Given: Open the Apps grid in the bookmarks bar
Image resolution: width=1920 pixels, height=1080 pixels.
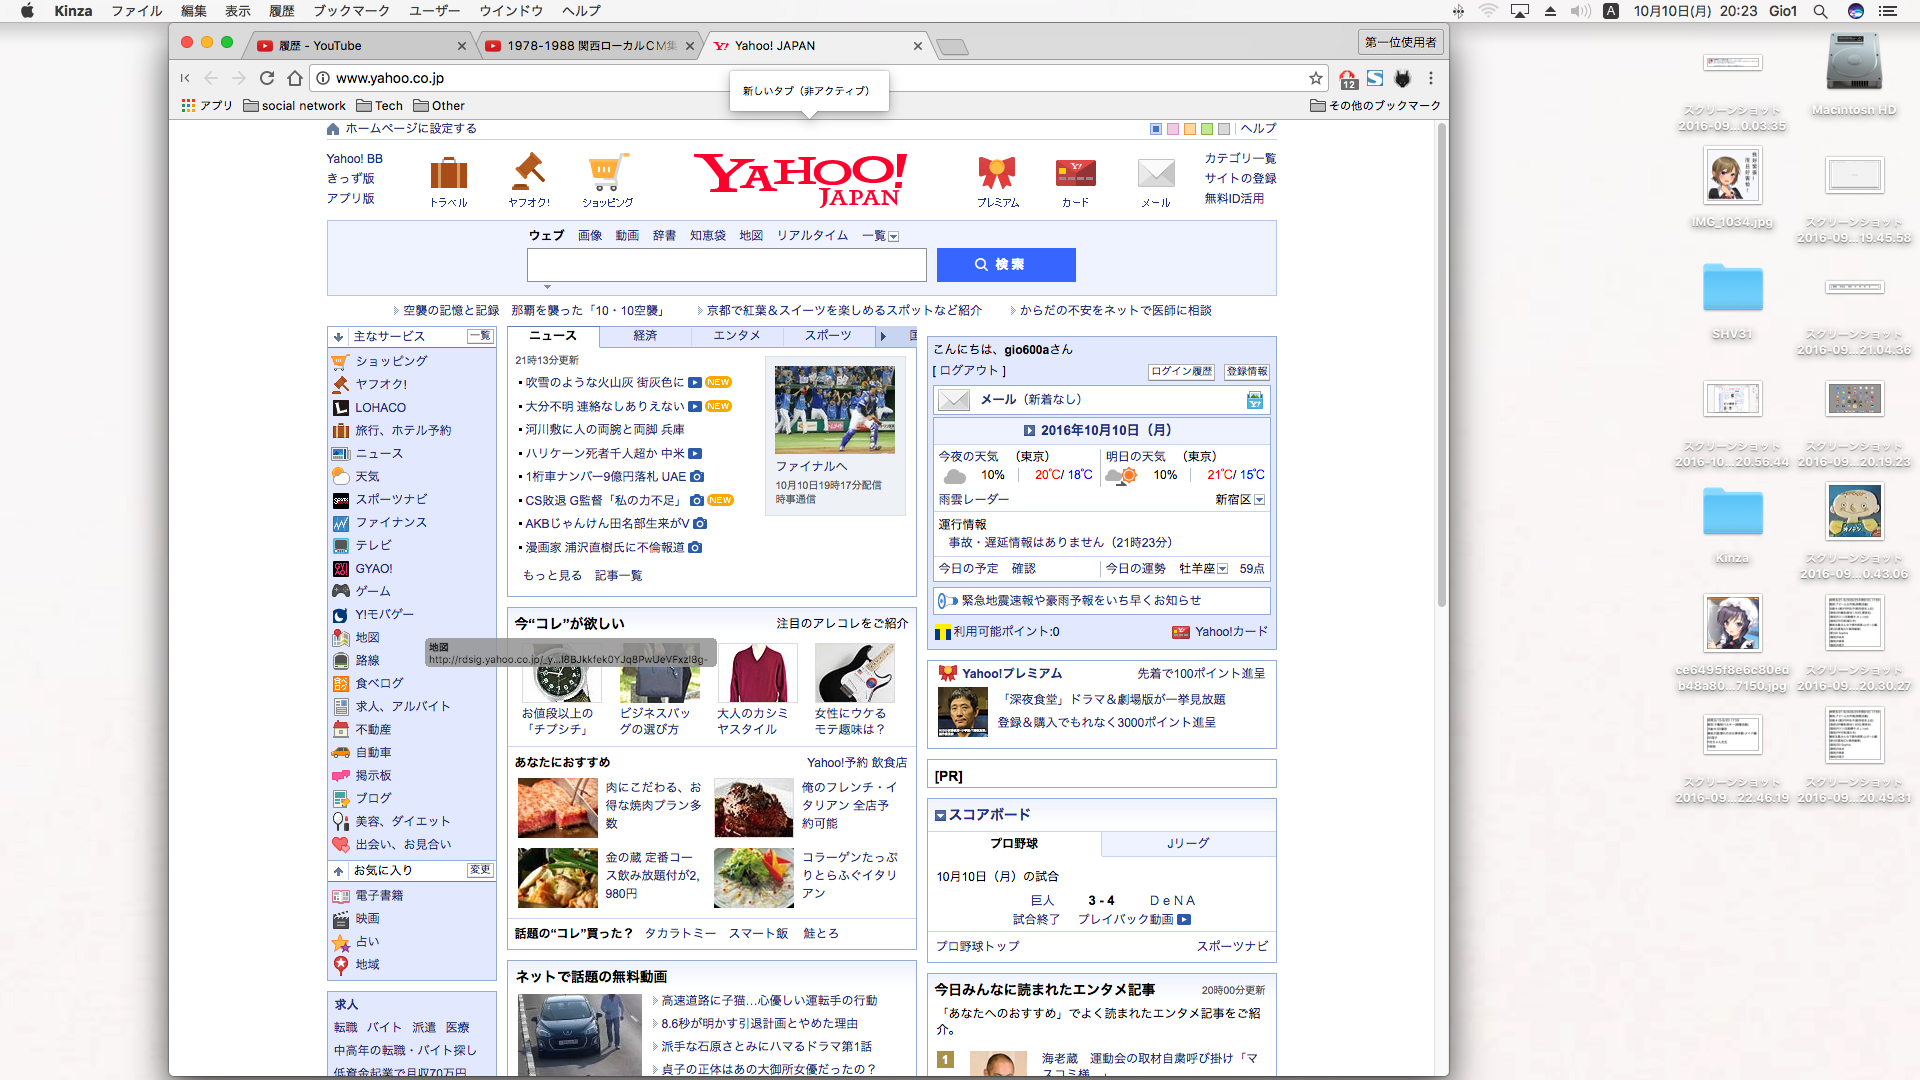Looking at the screenshot, I should pos(188,105).
